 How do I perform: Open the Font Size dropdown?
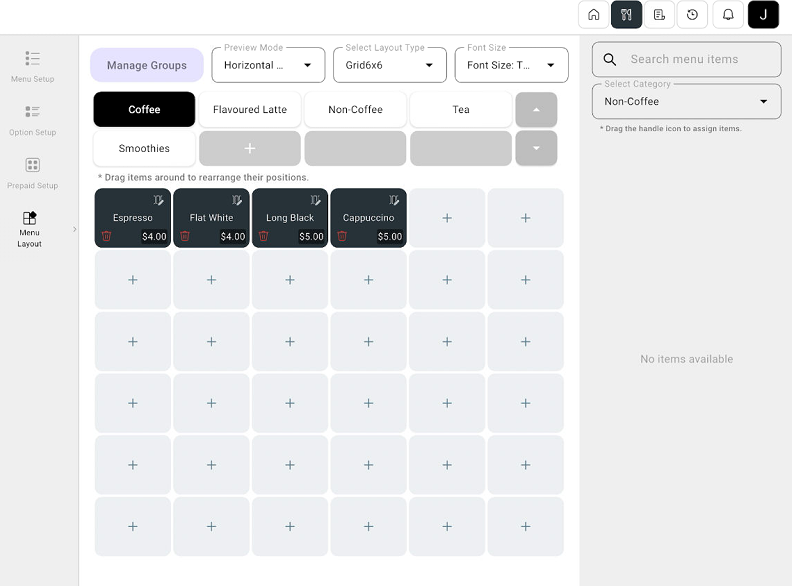511,65
